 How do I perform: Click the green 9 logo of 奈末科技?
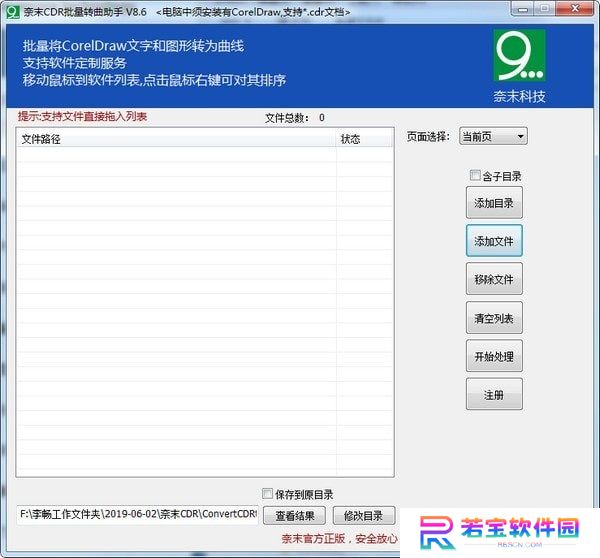coord(519,55)
